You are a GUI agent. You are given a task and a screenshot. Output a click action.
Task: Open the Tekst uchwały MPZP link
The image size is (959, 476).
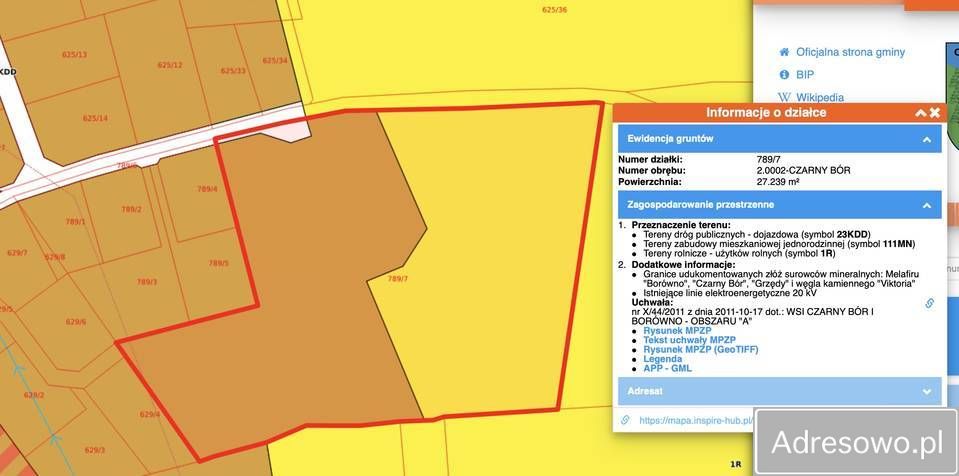pyautogui.click(x=689, y=340)
